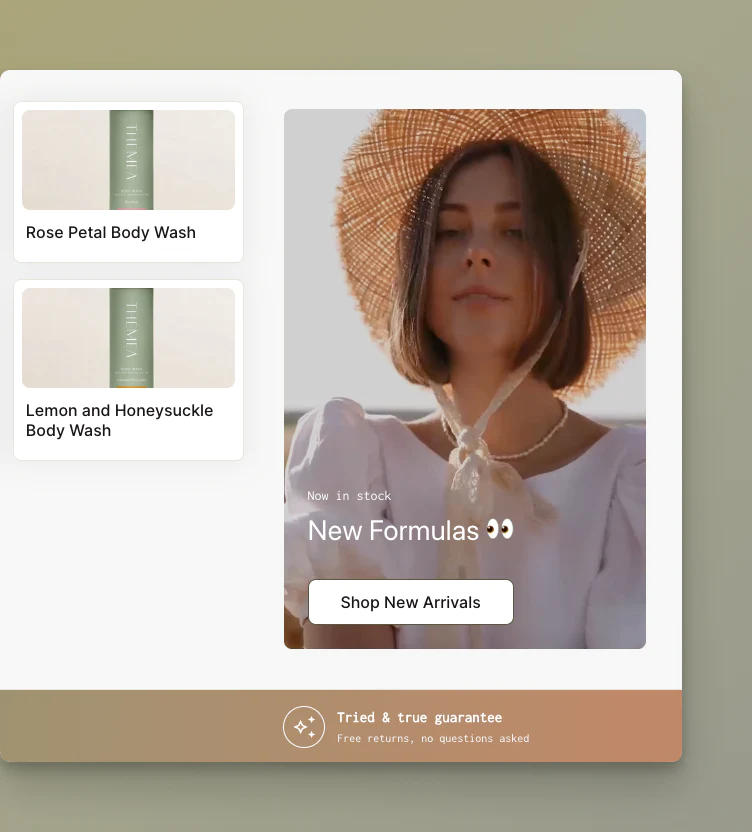Click the green bottle in Lemon Honeysuckle image
Screen dimensions: 752x832
click(131, 338)
